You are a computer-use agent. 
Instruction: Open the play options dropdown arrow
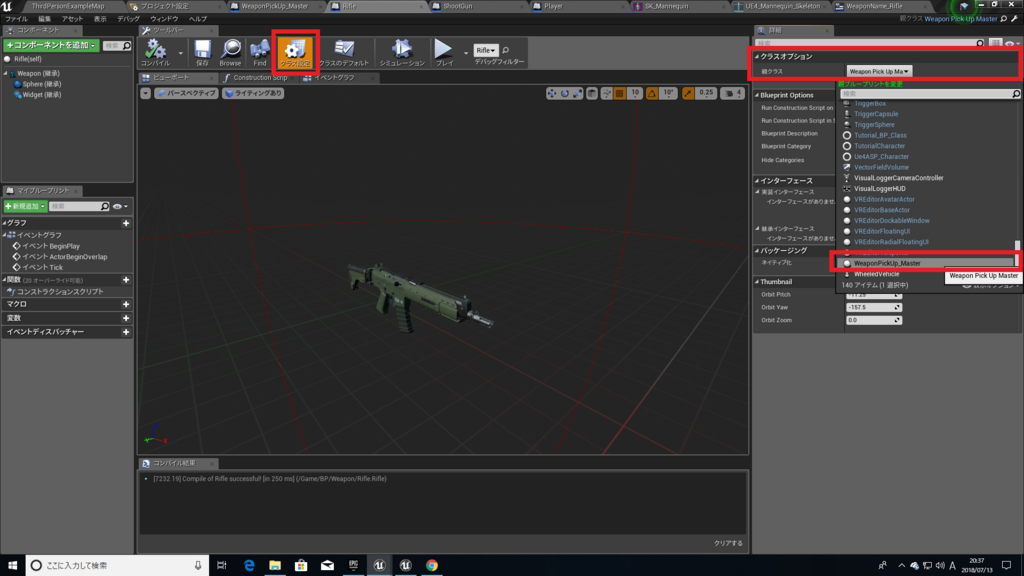(x=466, y=54)
